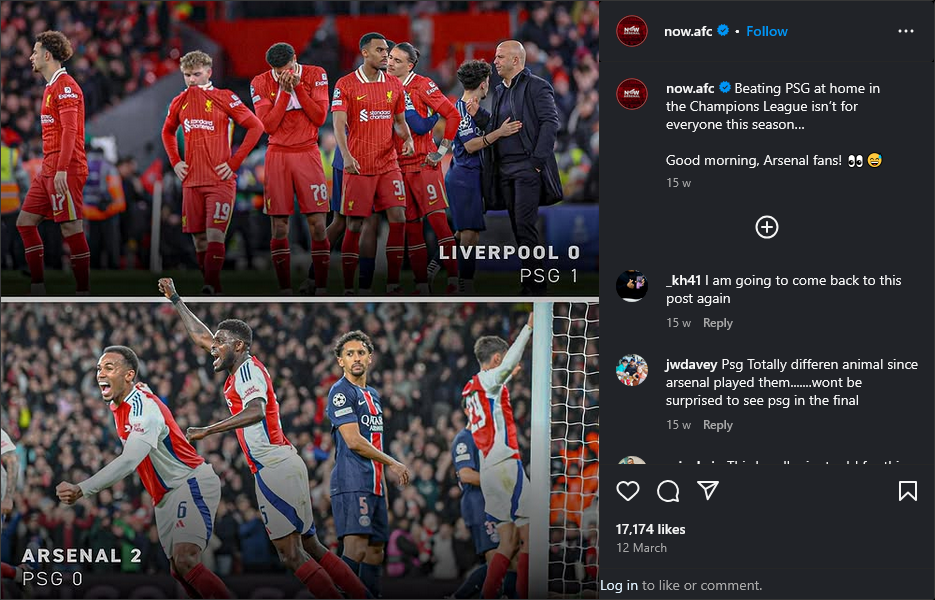
Task: Visit jwdavey profile from username
Action: coord(692,364)
